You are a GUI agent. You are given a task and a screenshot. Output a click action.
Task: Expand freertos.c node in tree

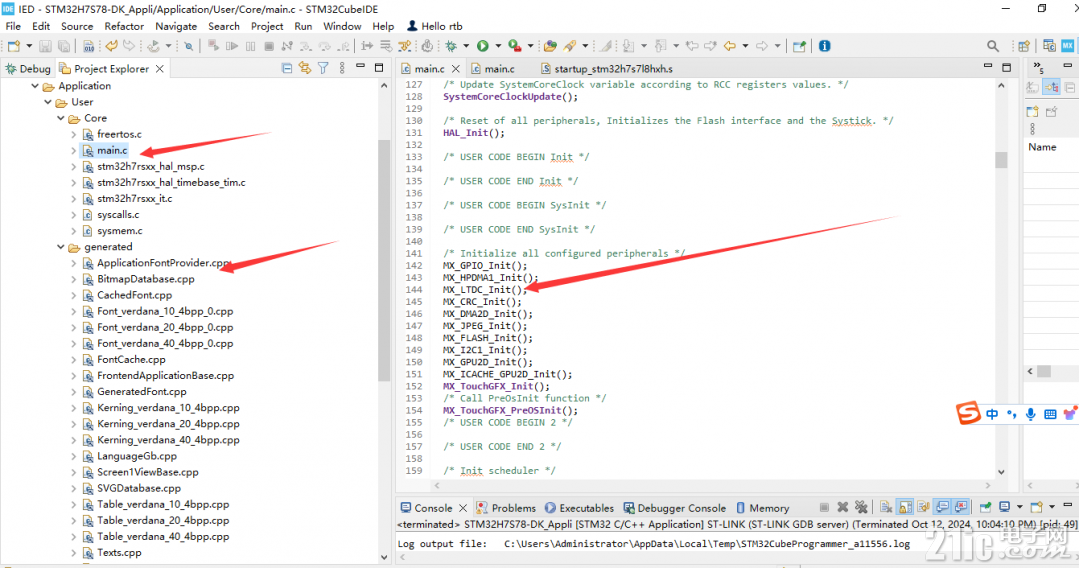tap(74, 134)
